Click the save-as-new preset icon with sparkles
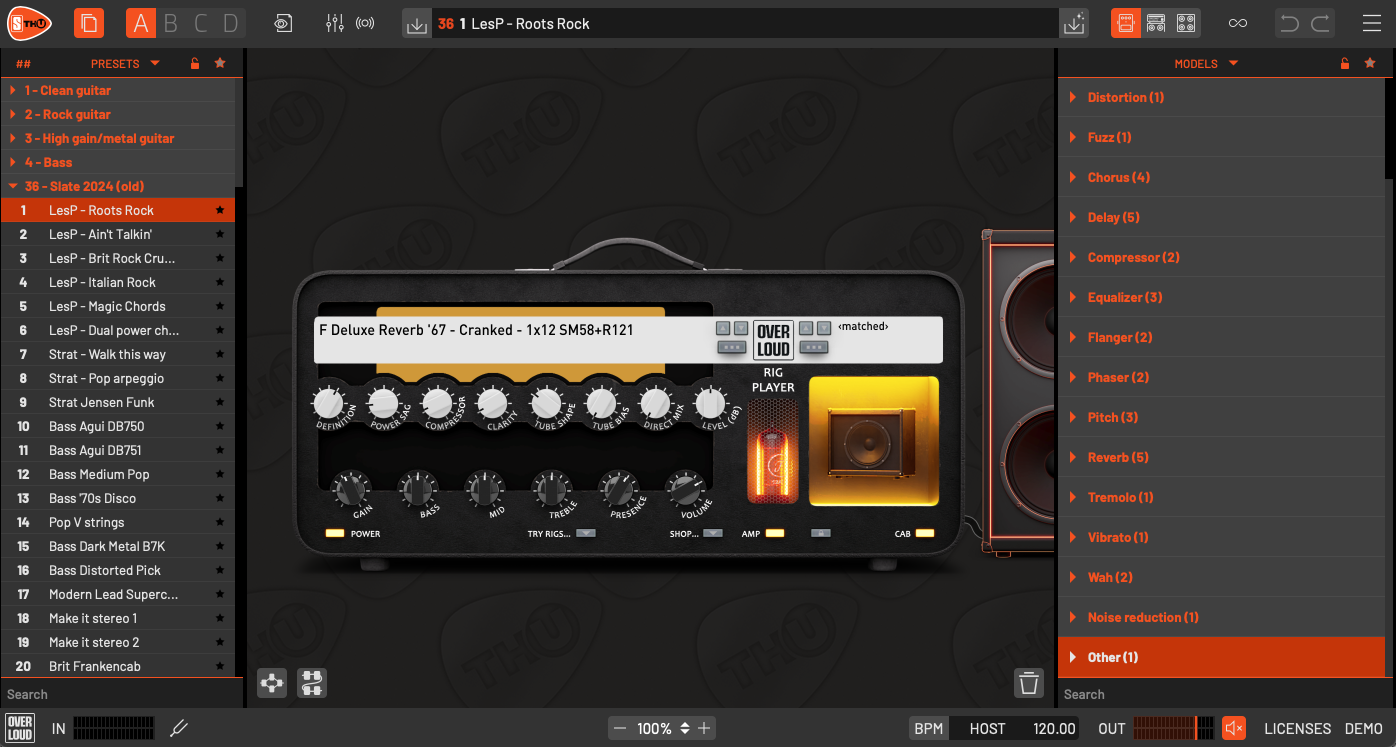The width and height of the screenshot is (1396, 747). [1074, 24]
